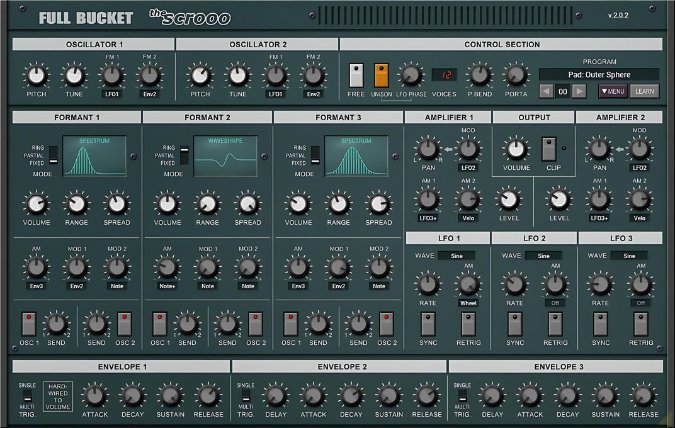This screenshot has height=428, width=675.
Task: Open LFO 1 WAVE Sine selector
Action: 456,256
